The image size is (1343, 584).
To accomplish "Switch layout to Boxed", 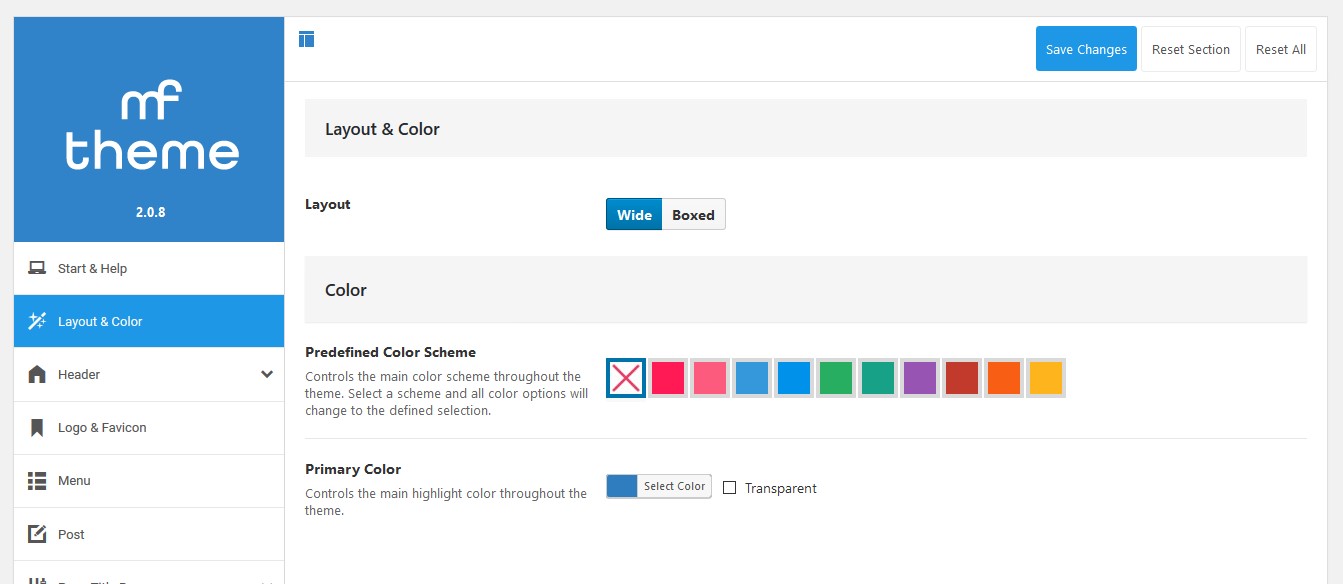I will (x=693, y=215).
